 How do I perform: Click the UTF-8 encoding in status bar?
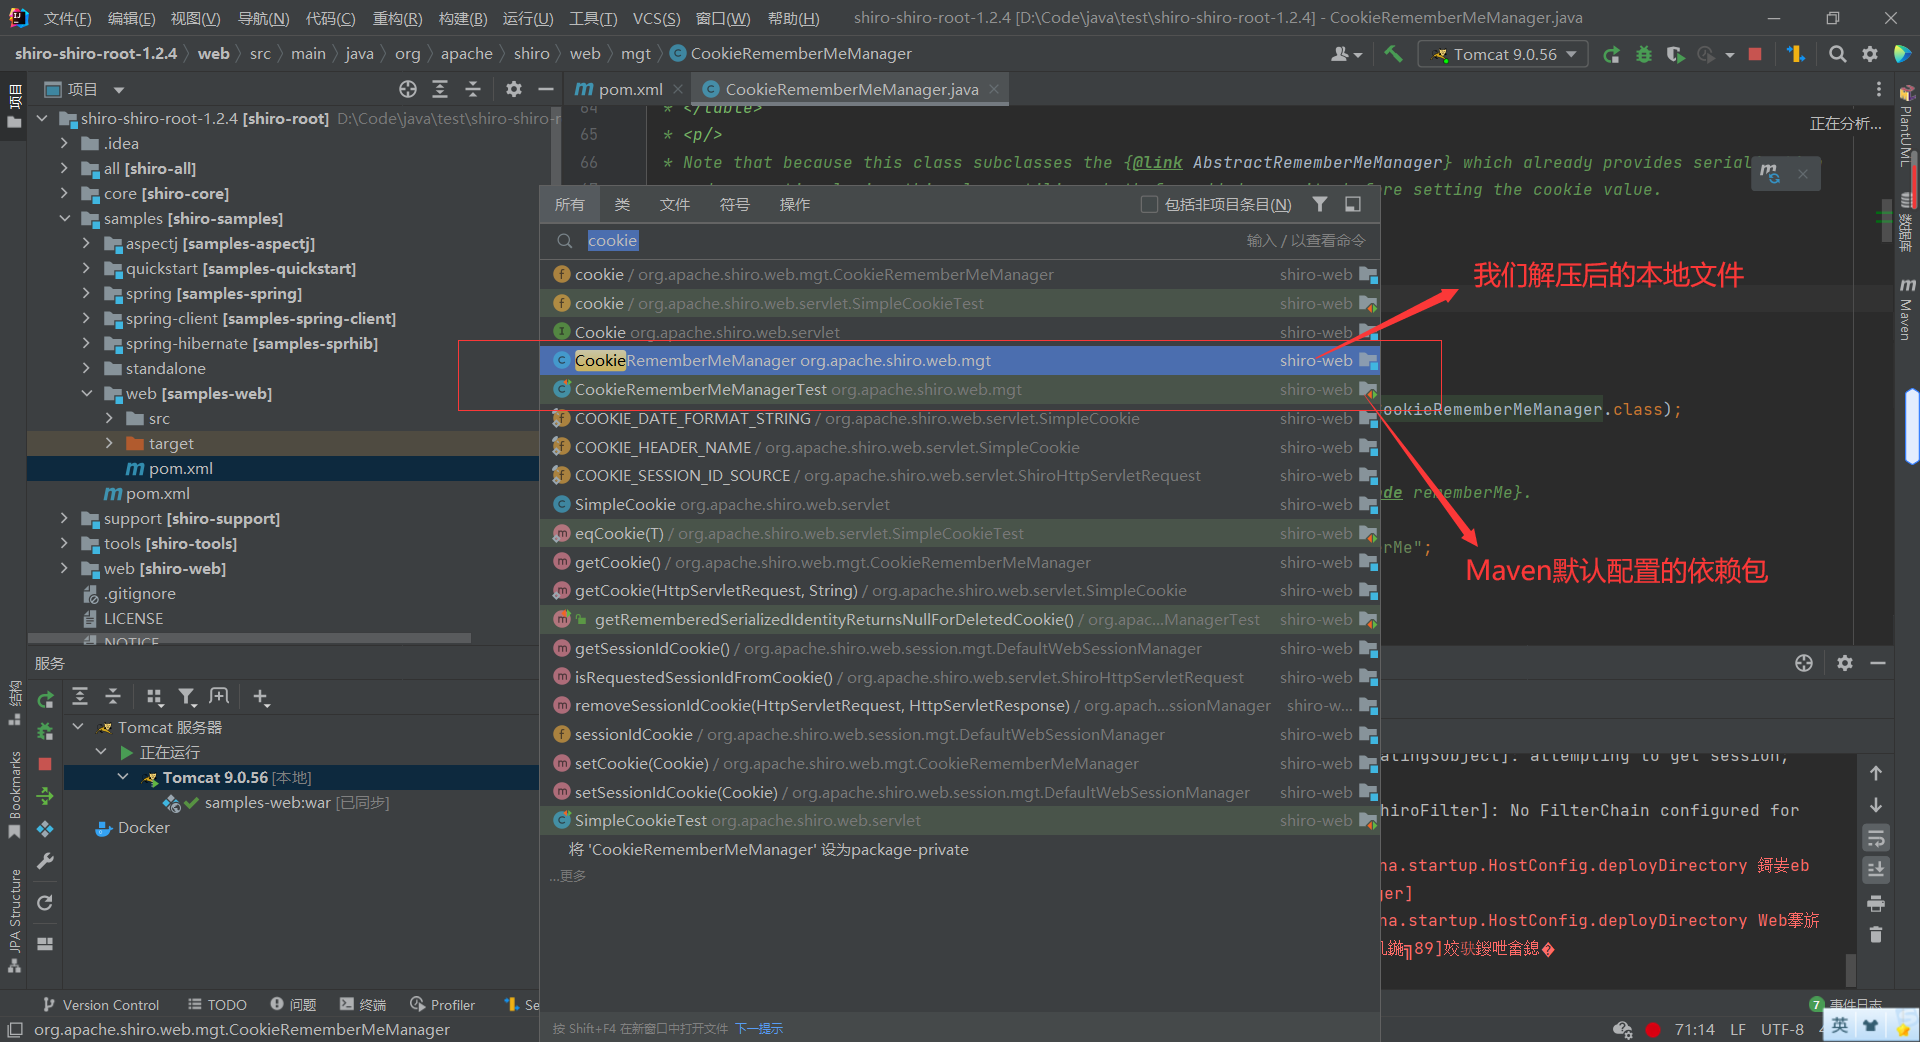(1782, 1029)
